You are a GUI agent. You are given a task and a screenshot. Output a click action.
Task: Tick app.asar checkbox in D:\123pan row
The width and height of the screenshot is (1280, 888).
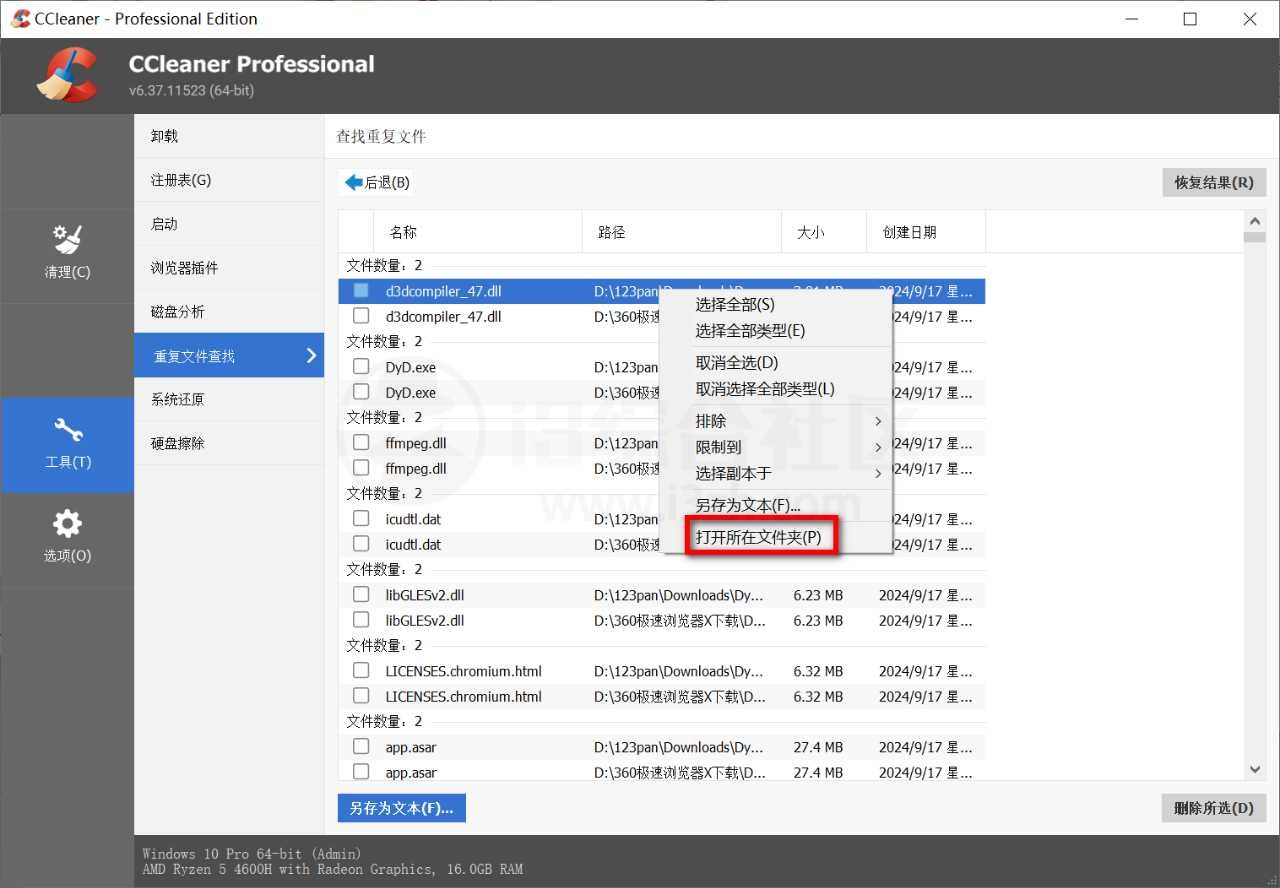[361, 747]
